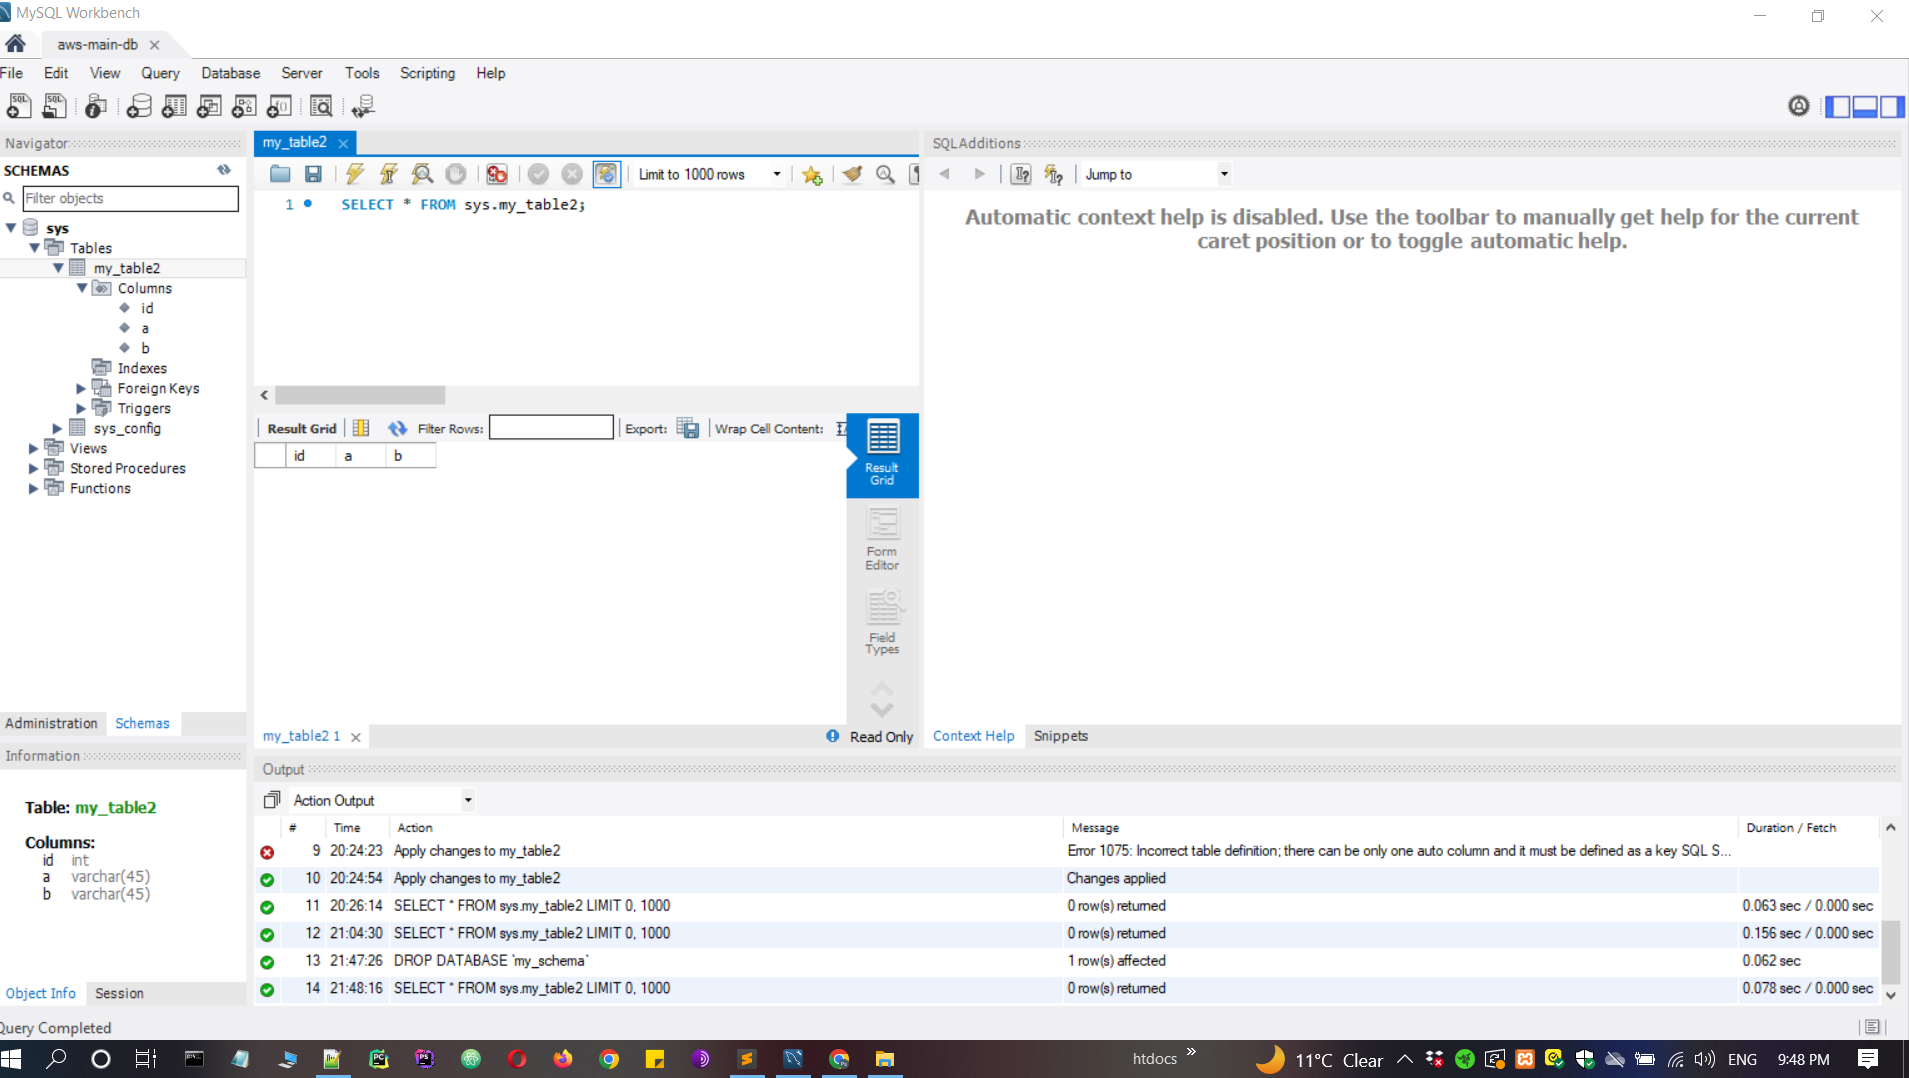This screenshot has width=1909, height=1078.
Task: Reconnect to the DBMS
Action: pyautogui.click(x=363, y=106)
